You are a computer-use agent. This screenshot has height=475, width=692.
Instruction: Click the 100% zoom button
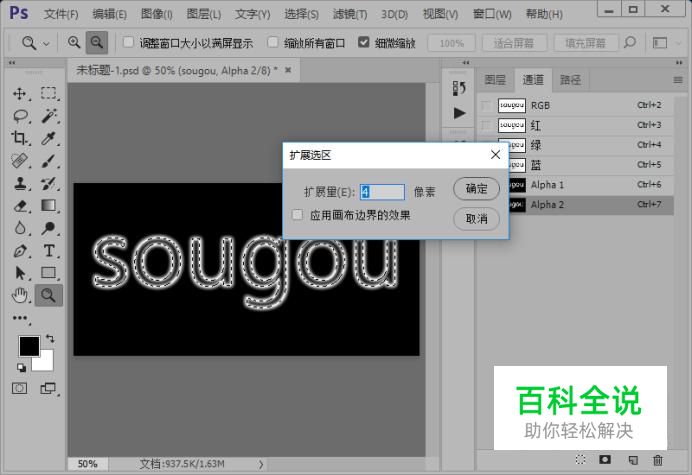tap(452, 43)
